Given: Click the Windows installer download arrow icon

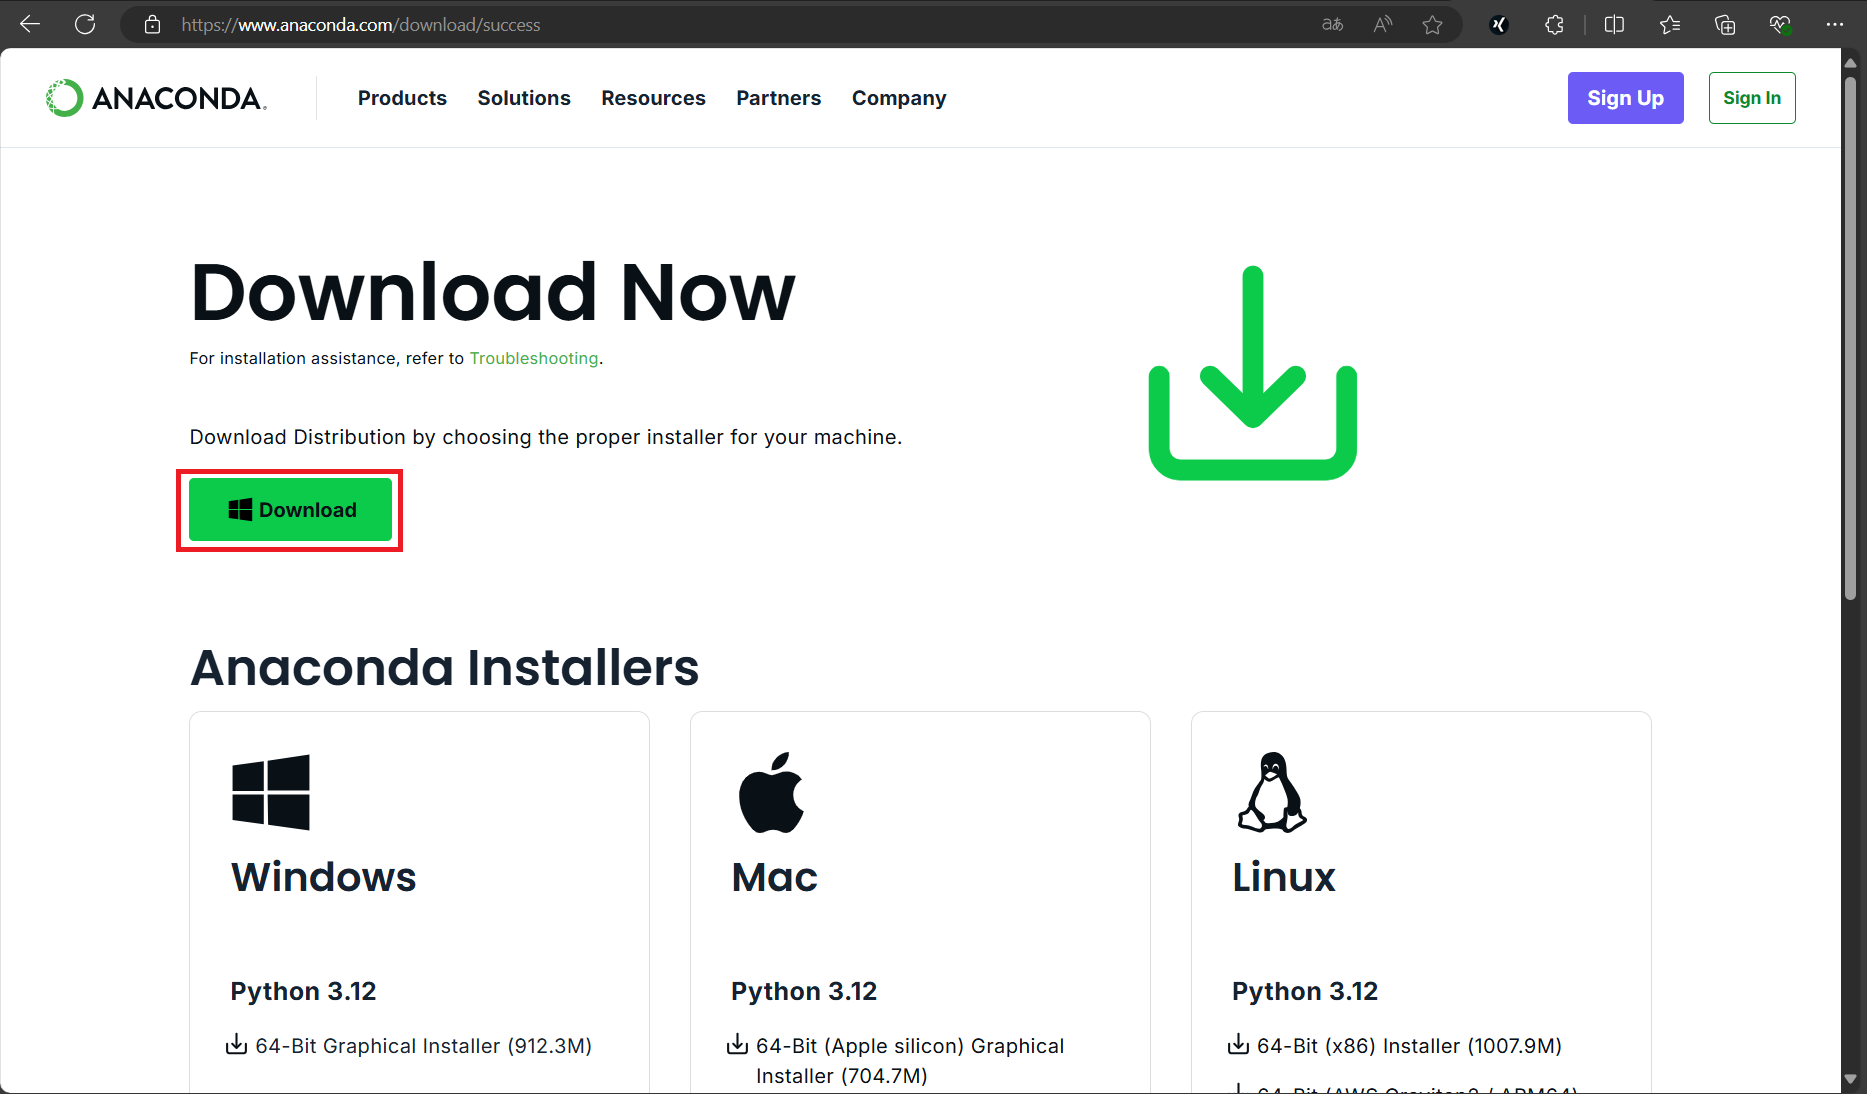Looking at the screenshot, I should [236, 1045].
